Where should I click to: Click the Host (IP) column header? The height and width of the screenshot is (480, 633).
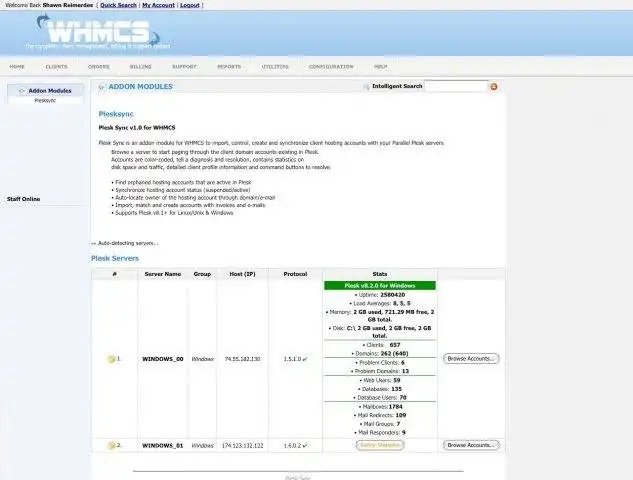point(242,274)
